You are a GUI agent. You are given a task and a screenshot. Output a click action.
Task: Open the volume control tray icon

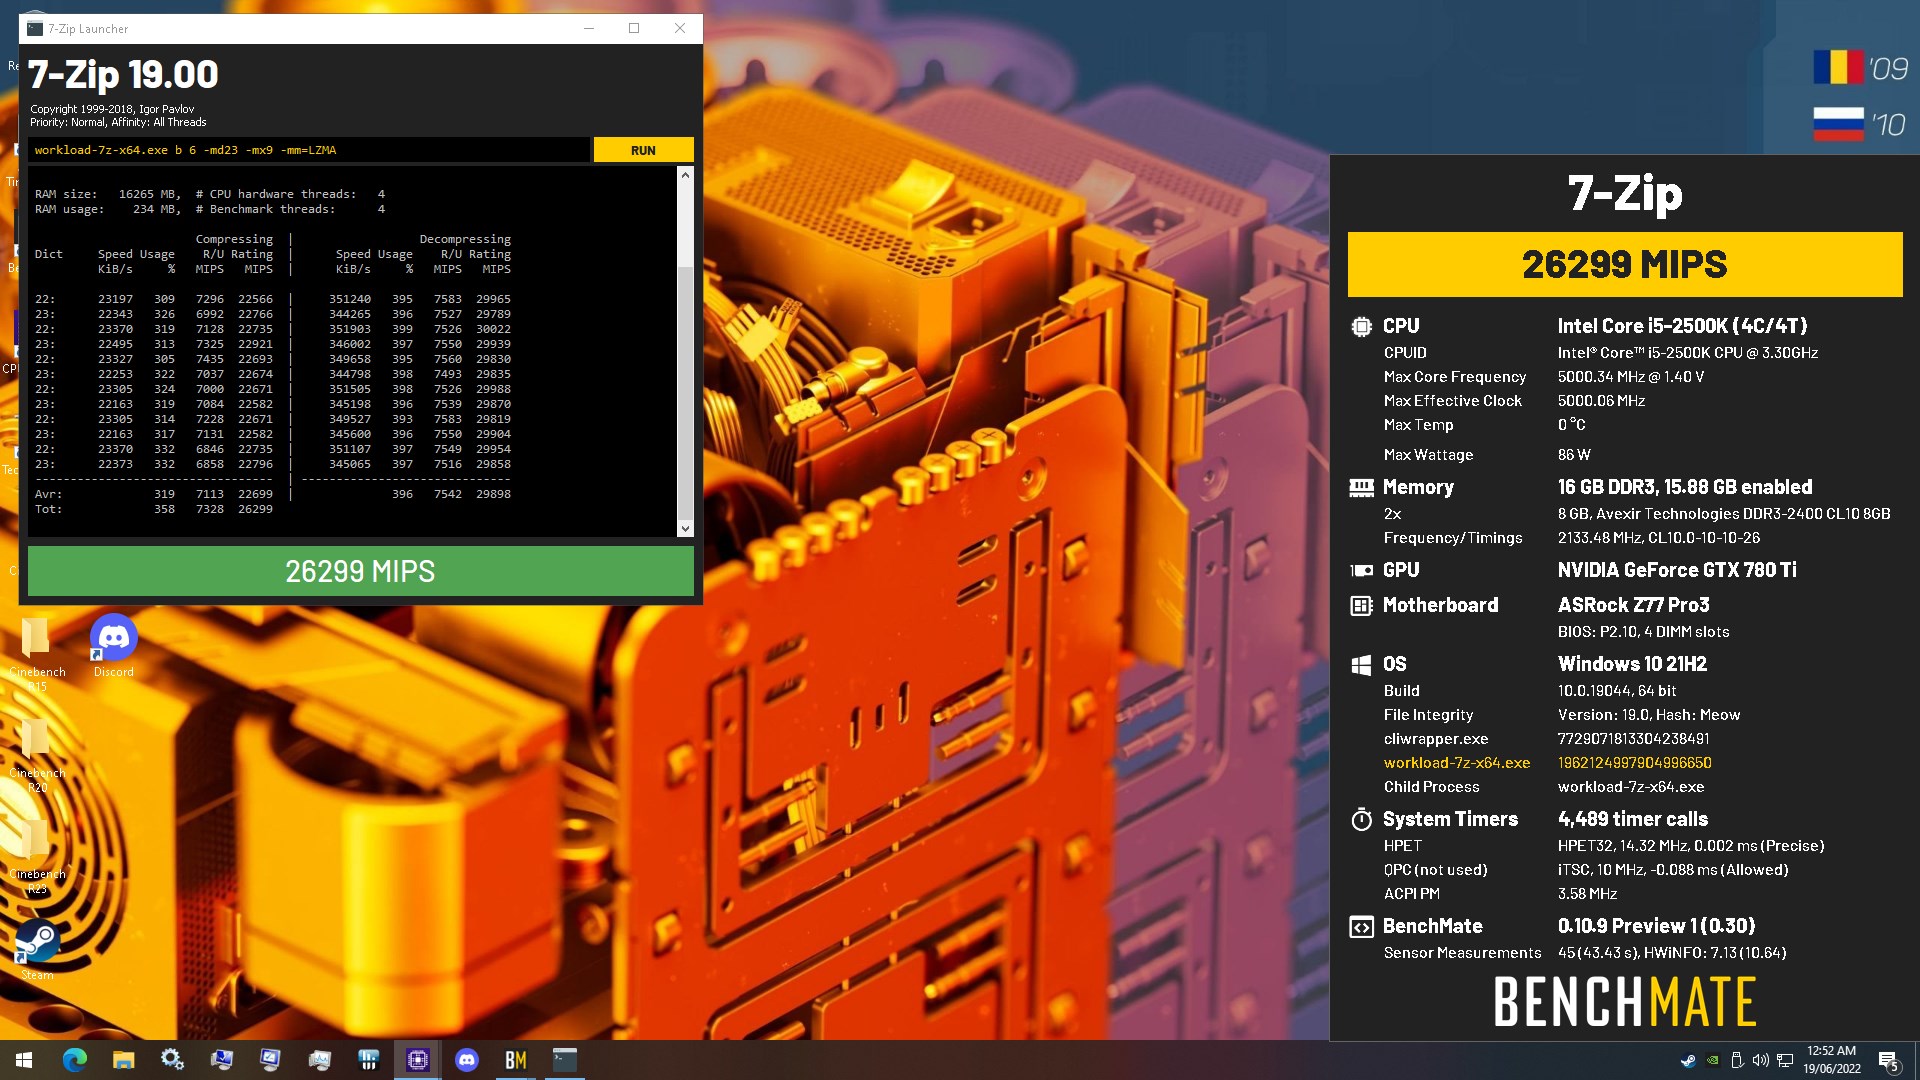[1761, 1060]
